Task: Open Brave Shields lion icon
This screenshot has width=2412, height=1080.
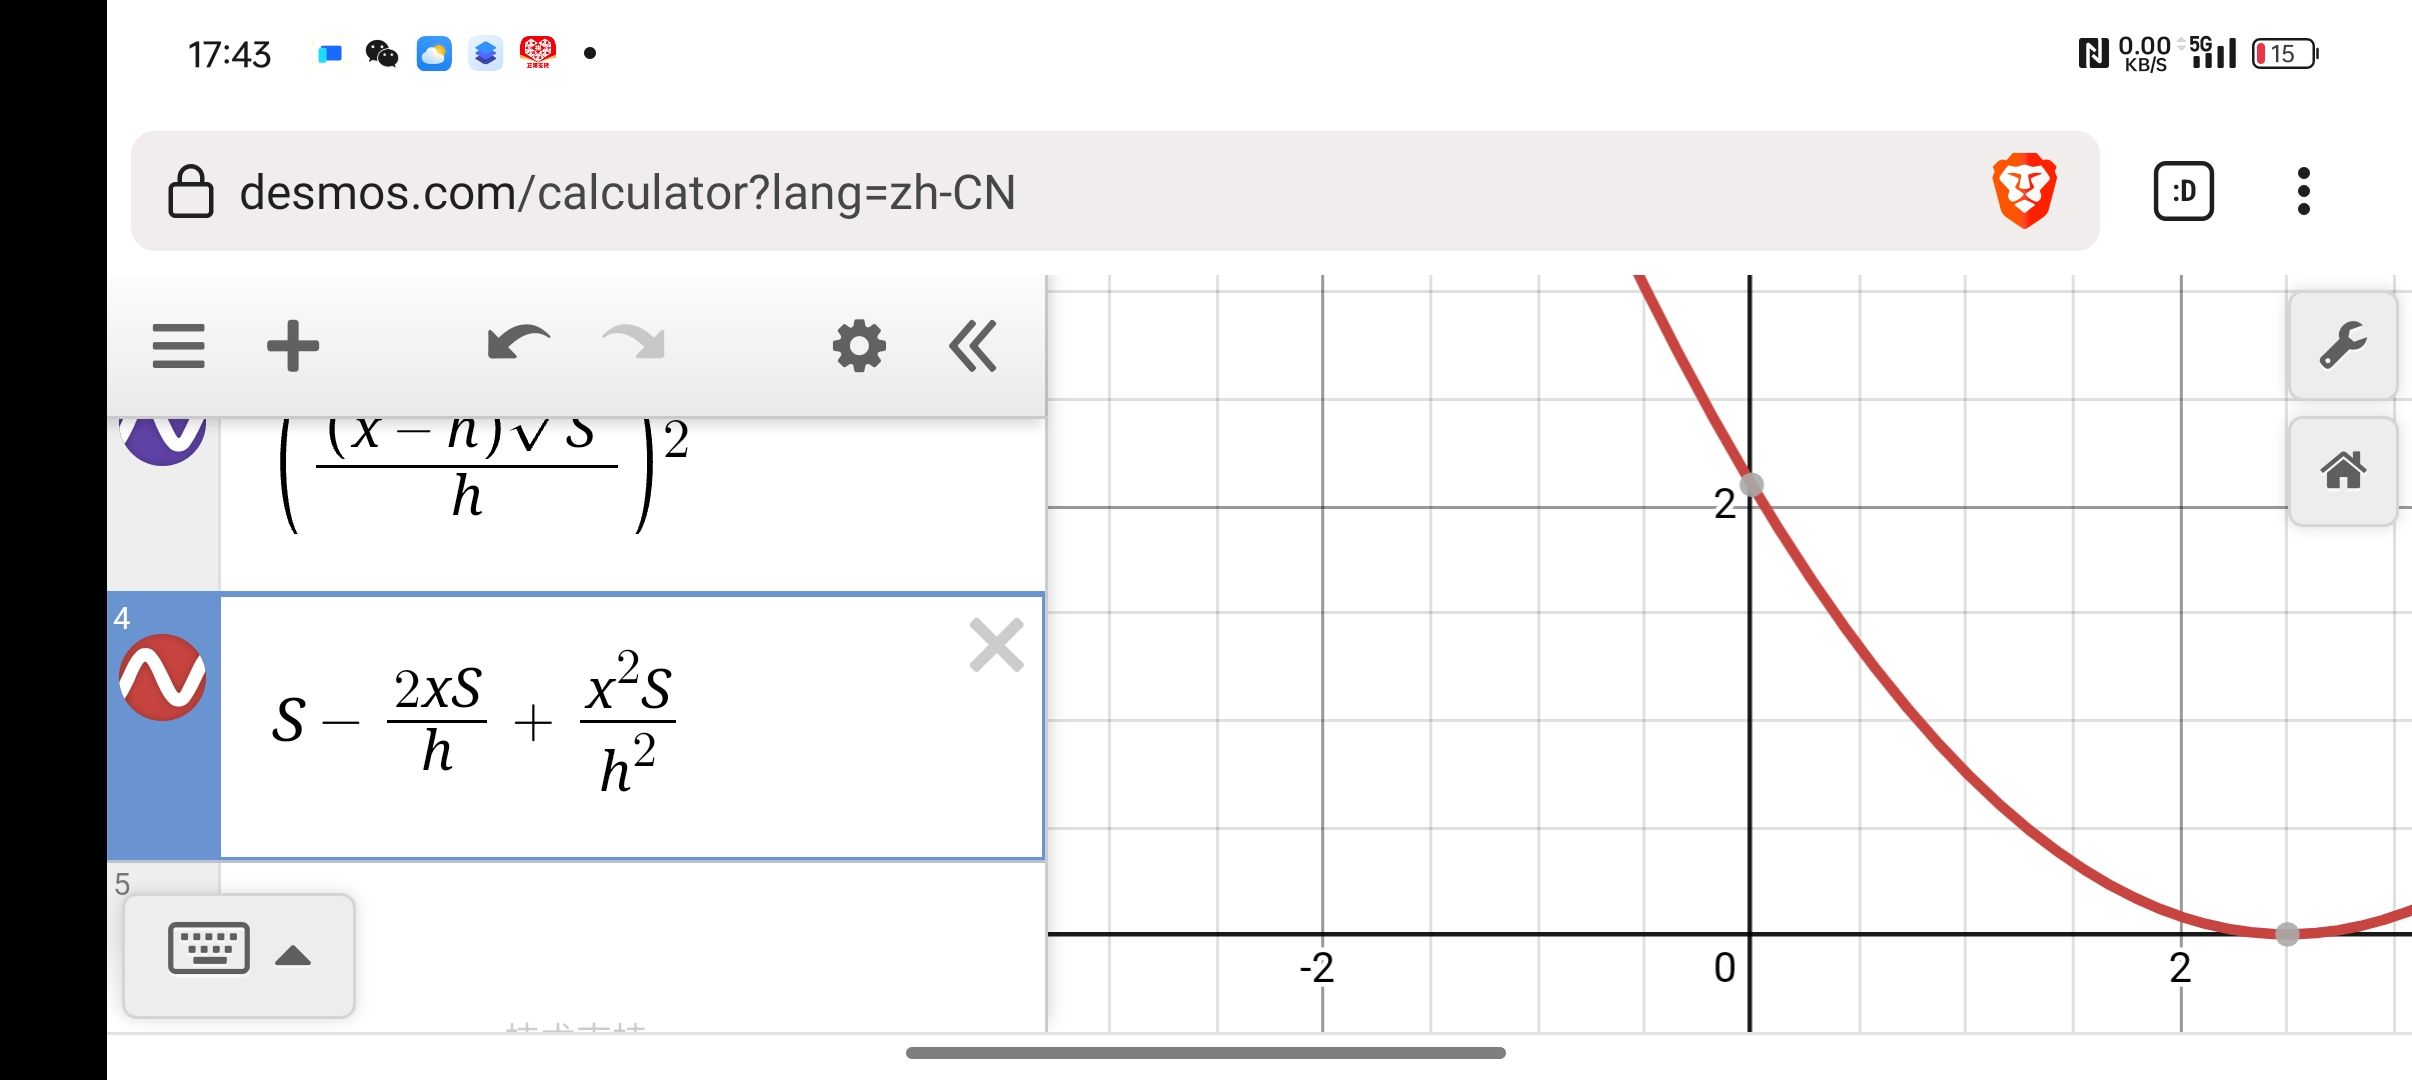Action: pyautogui.click(x=2024, y=190)
